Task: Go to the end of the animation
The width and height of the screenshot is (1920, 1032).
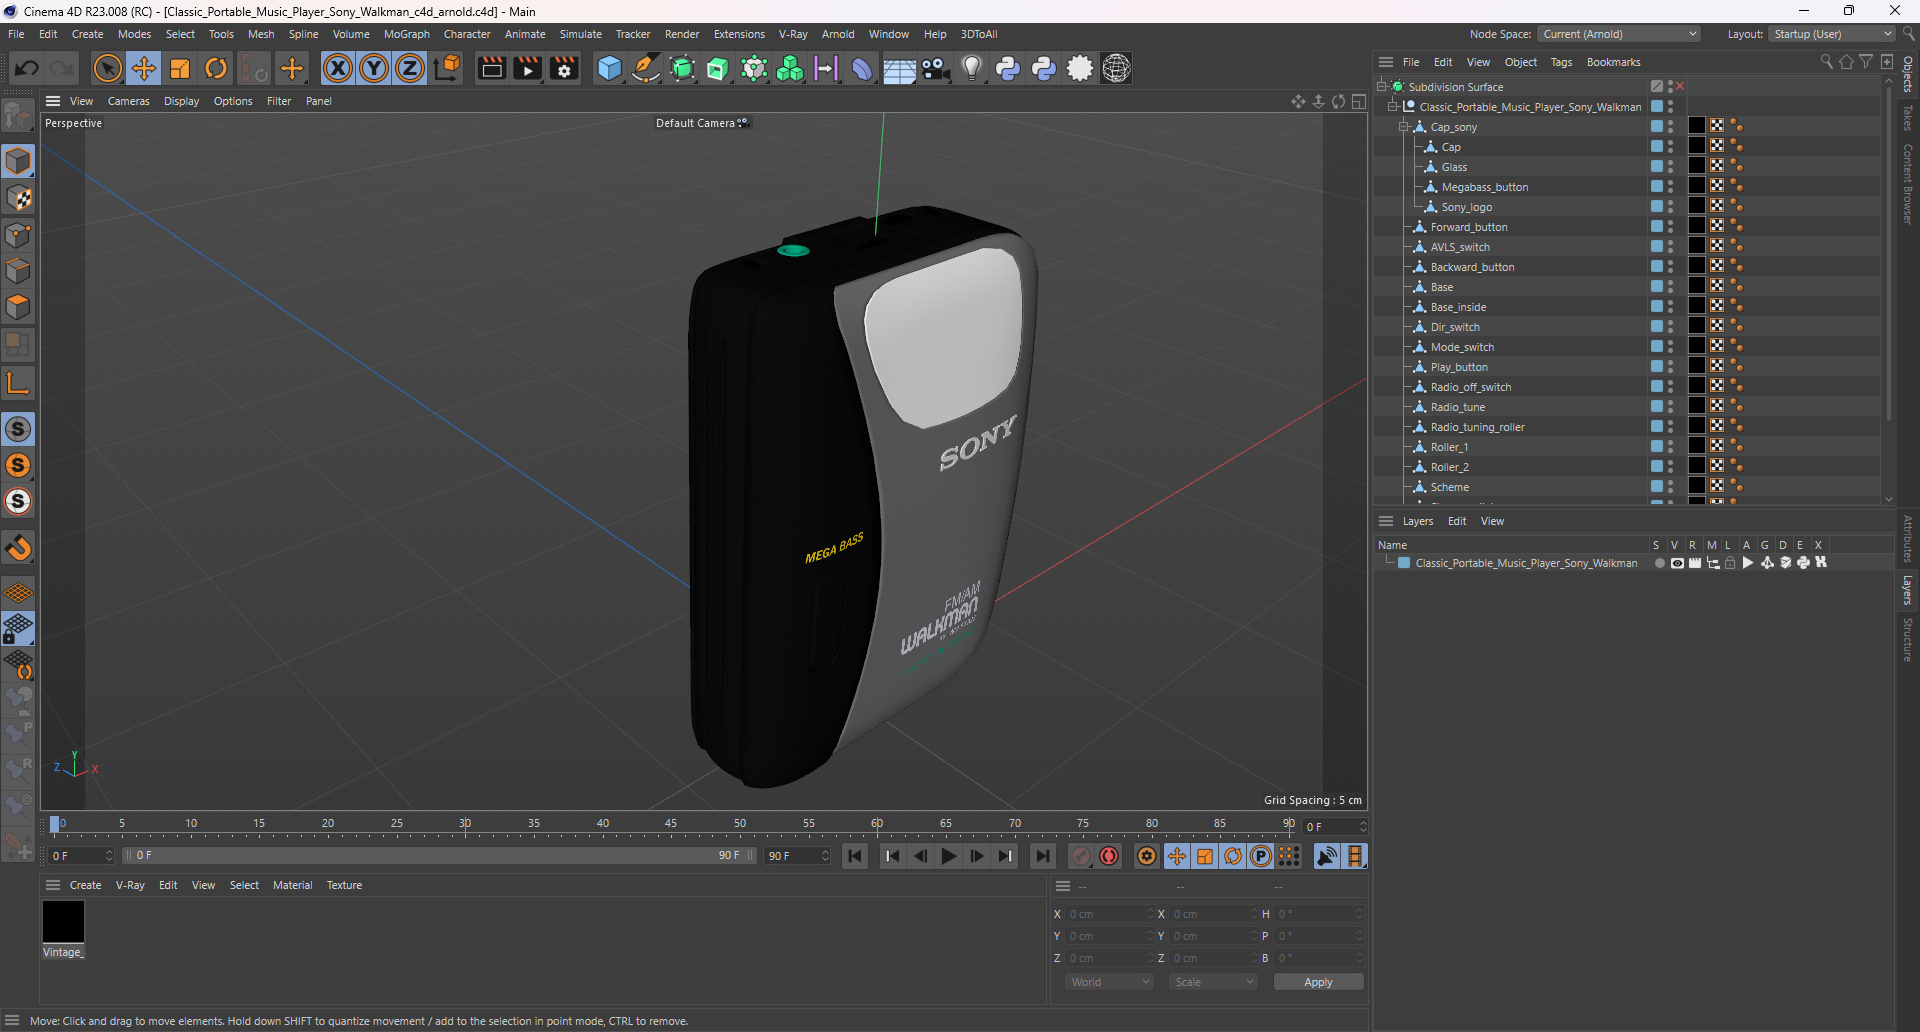Action: [1042, 856]
